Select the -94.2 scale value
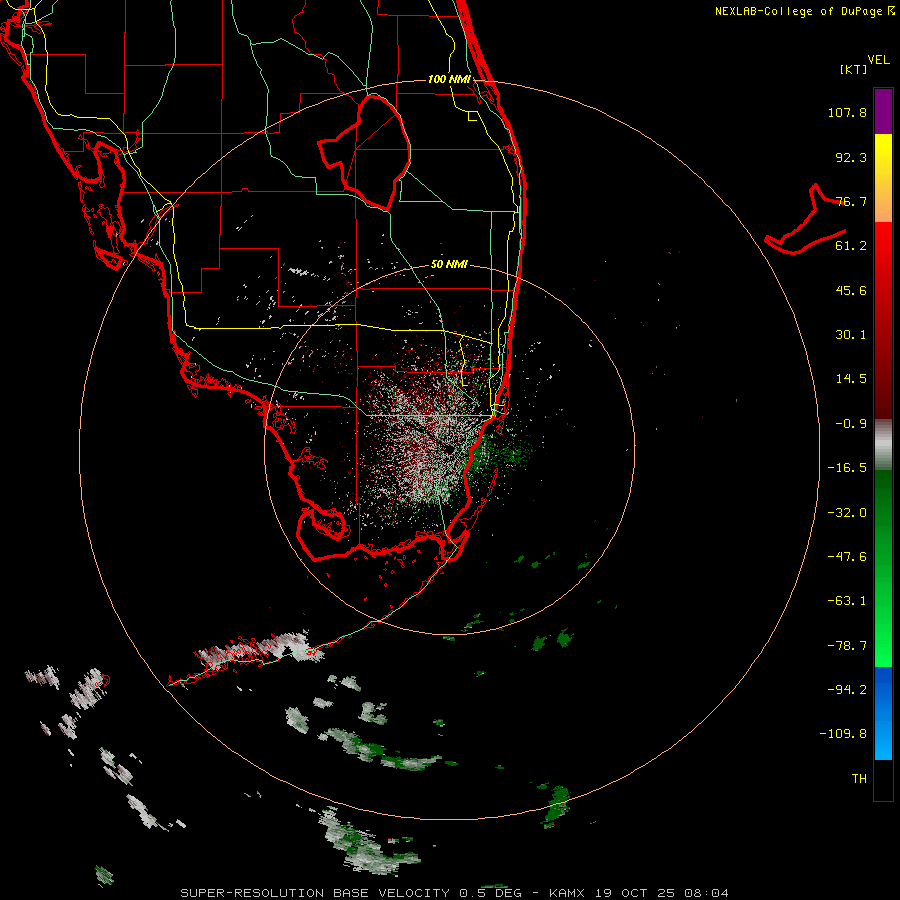This screenshot has width=900, height=900. pos(847,689)
